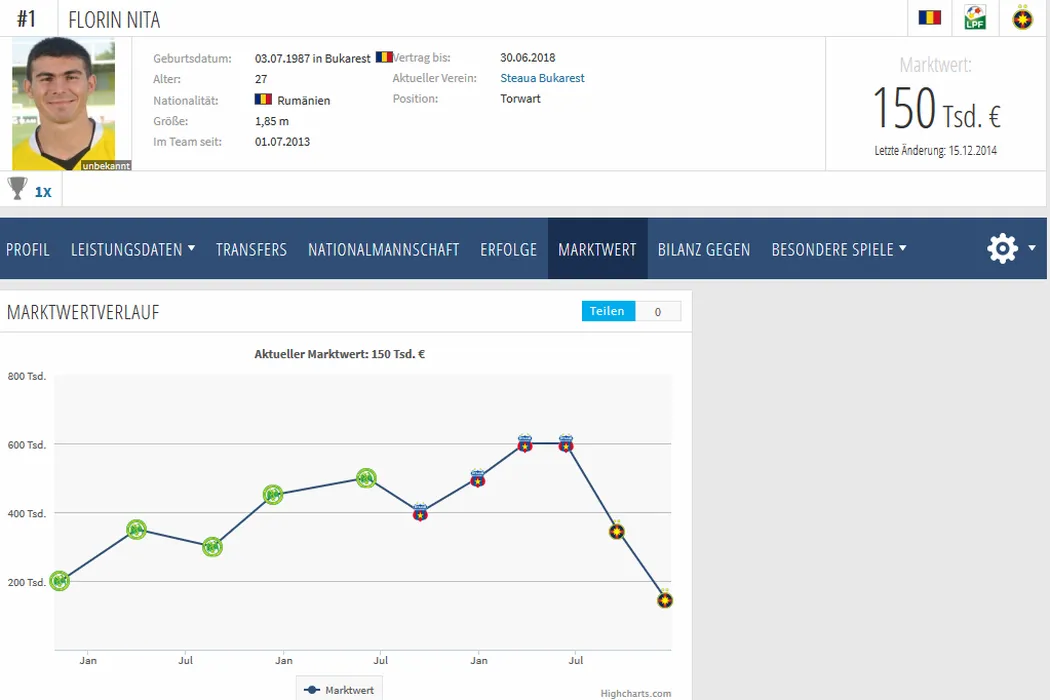The image size is (1050, 700).
Task: Click the green marker at 500 Tsd. peak
Action: click(367, 478)
